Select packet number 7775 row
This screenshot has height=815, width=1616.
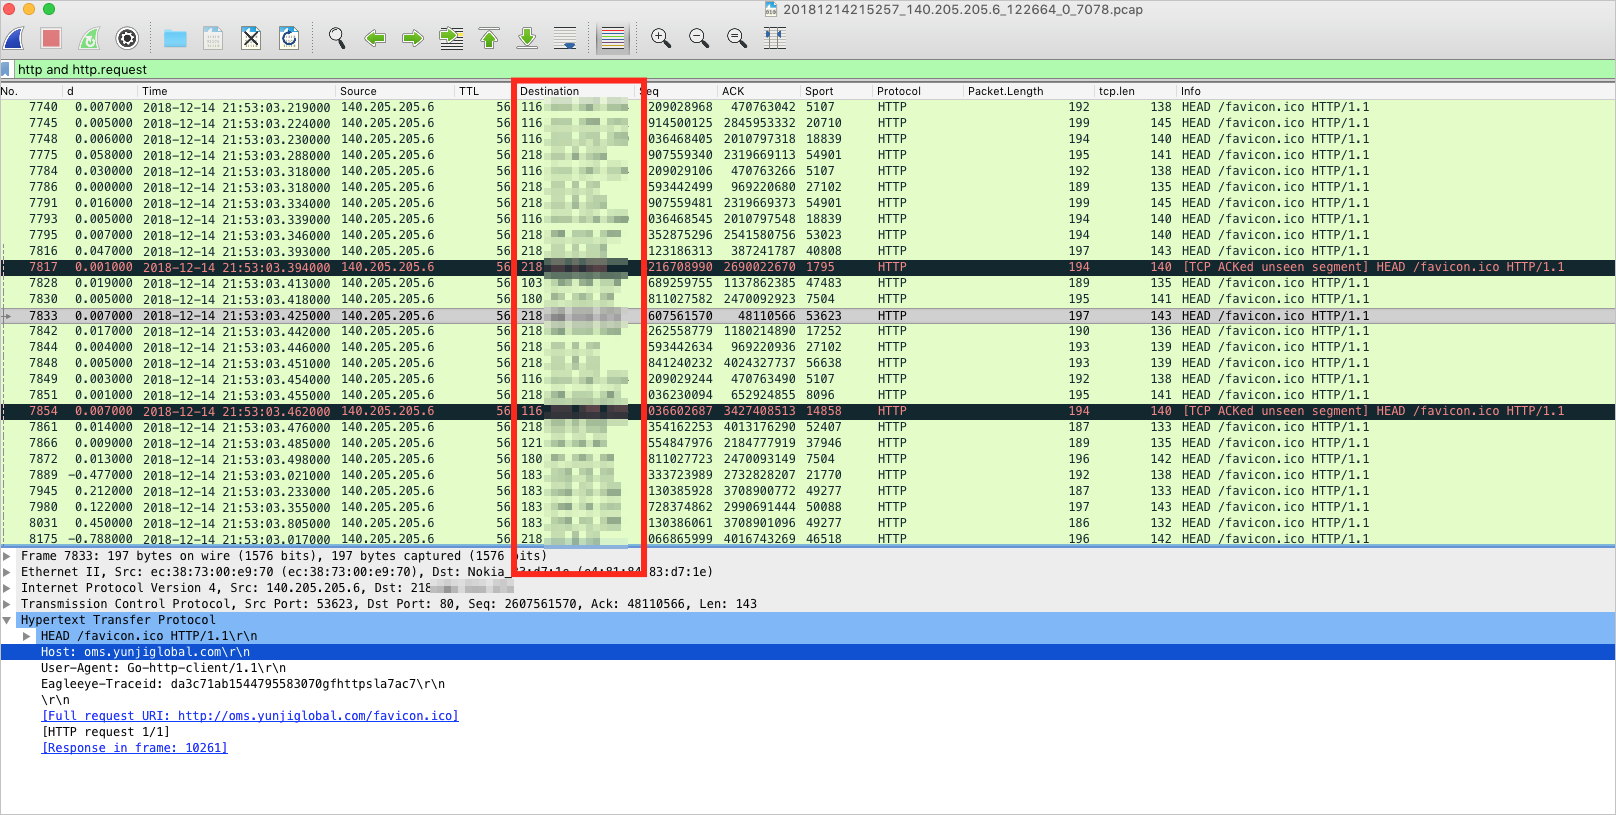click(x=808, y=155)
